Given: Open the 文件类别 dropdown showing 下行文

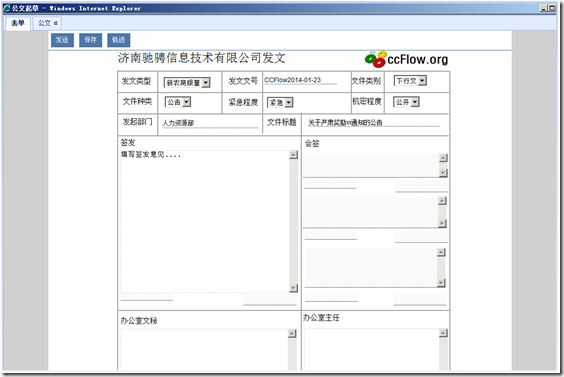Looking at the screenshot, I should pyautogui.click(x=410, y=81).
